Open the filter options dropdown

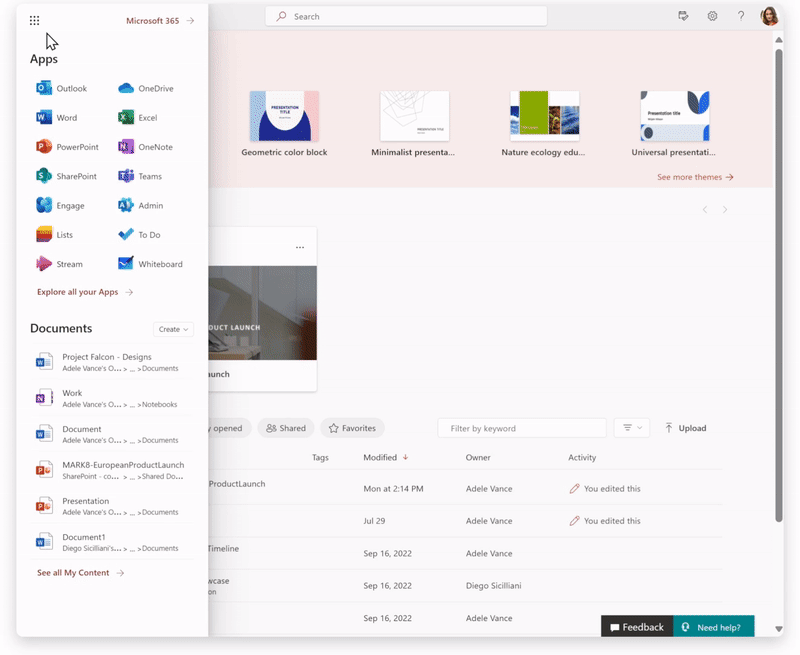tap(632, 428)
